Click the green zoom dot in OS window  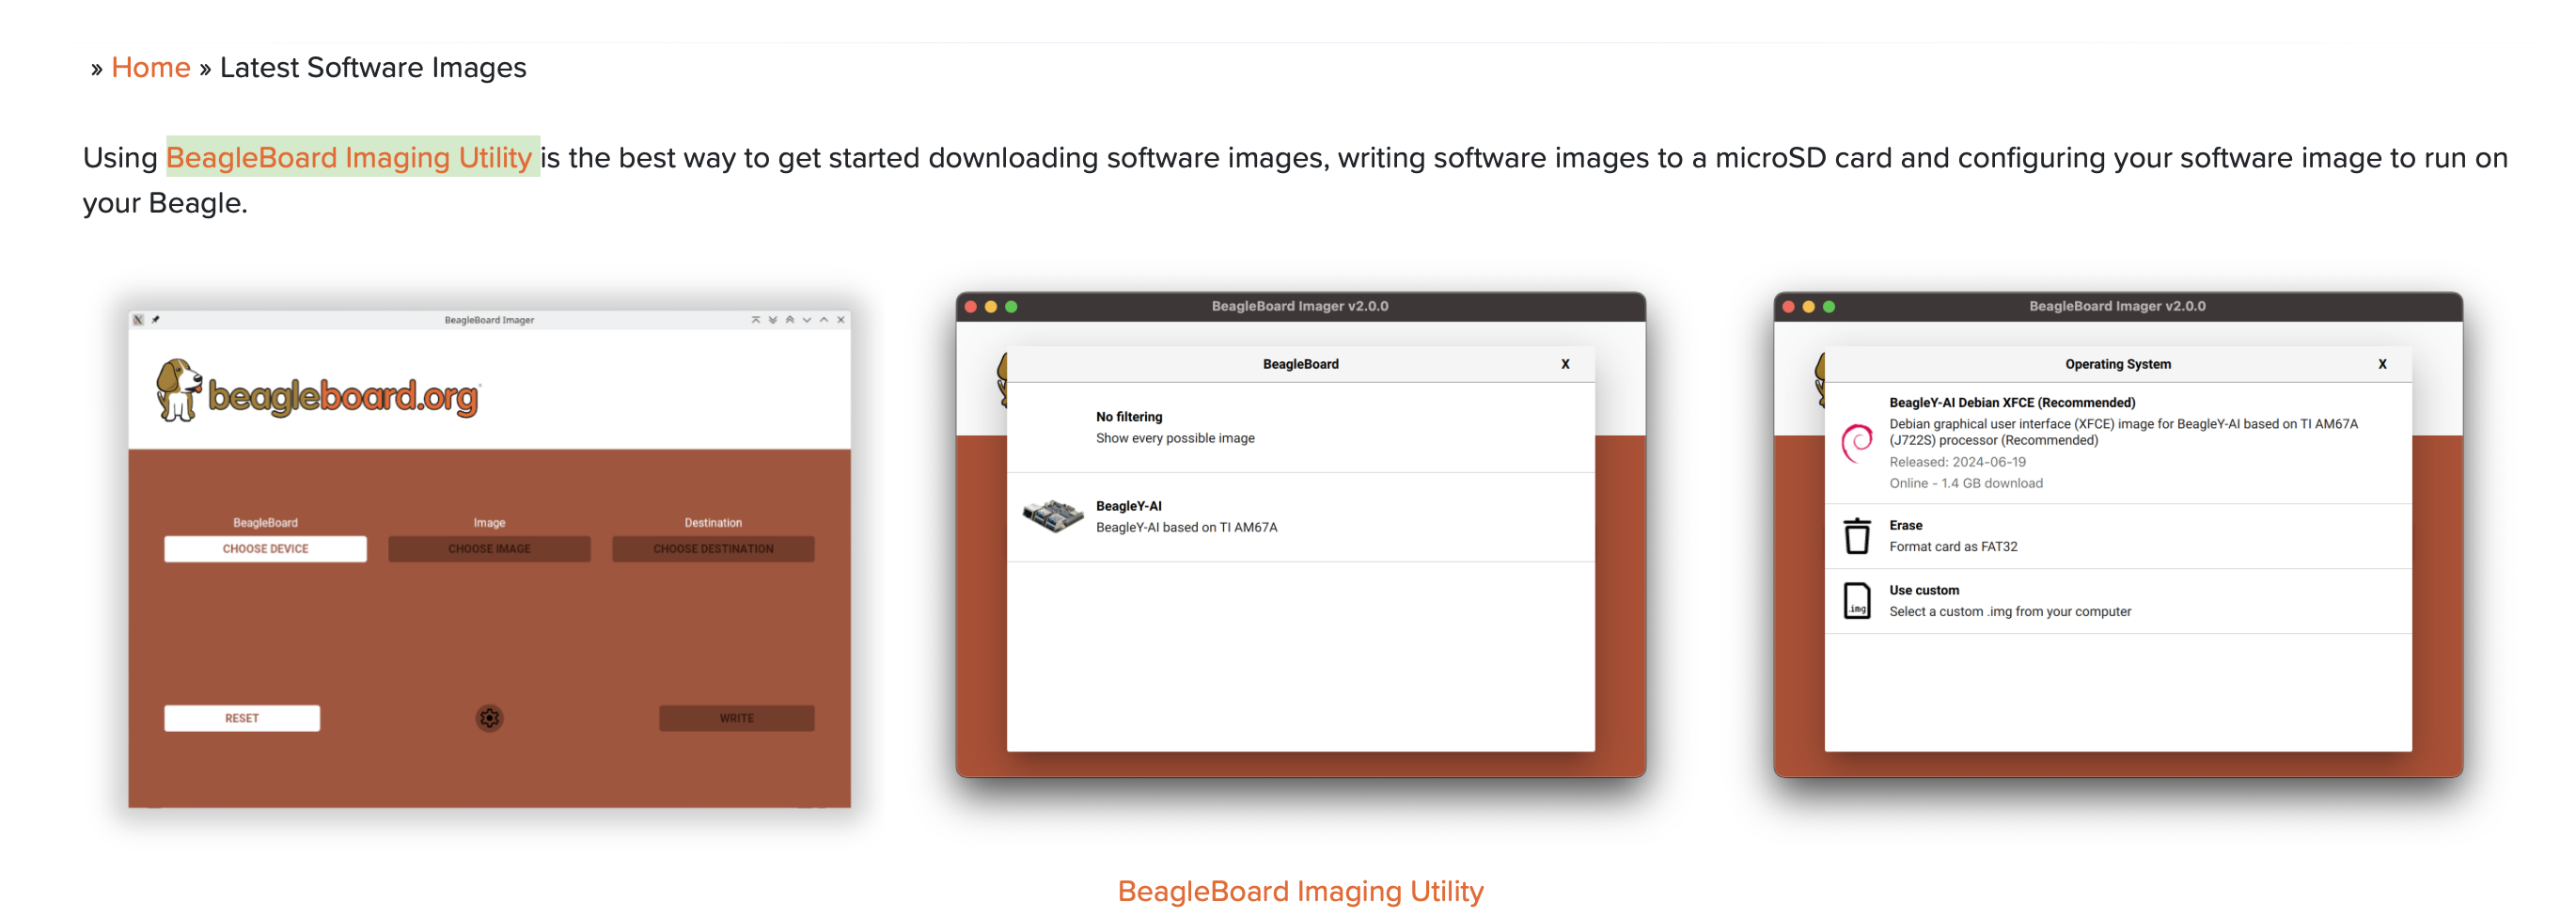(x=1829, y=307)
